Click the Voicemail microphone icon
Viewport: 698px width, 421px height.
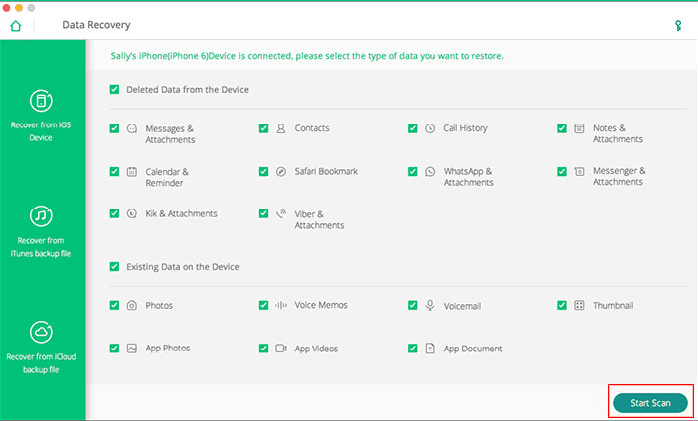(x=430, y=305)
